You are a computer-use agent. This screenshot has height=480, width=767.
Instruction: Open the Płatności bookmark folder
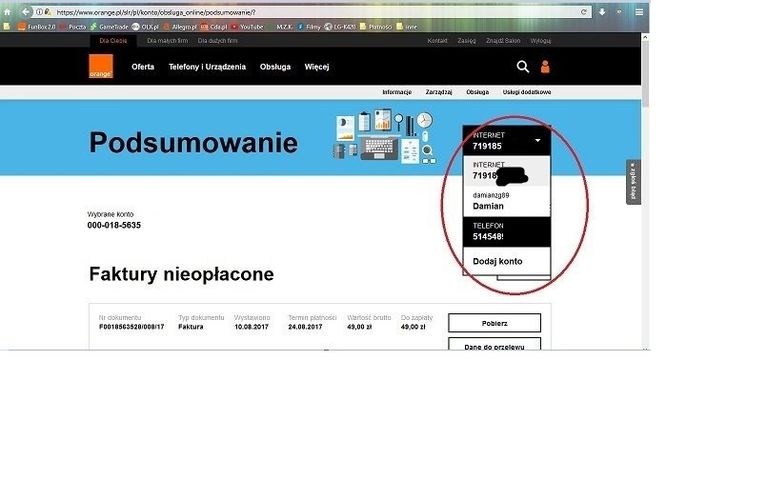point(376,26)
